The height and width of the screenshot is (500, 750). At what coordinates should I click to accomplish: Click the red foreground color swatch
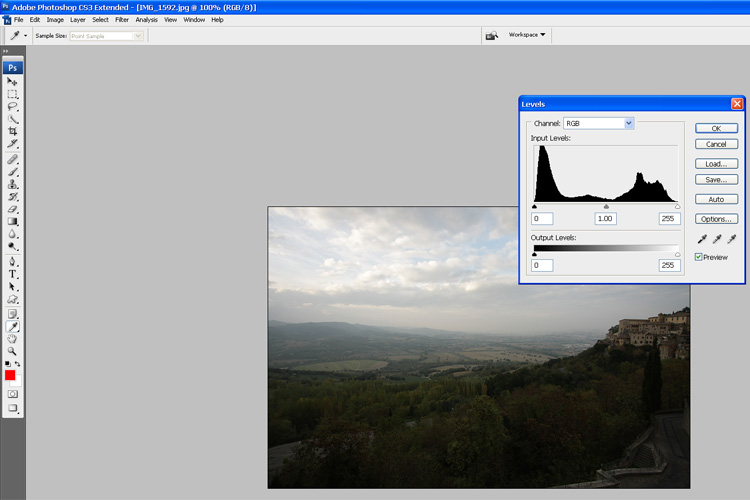point(11,375)
